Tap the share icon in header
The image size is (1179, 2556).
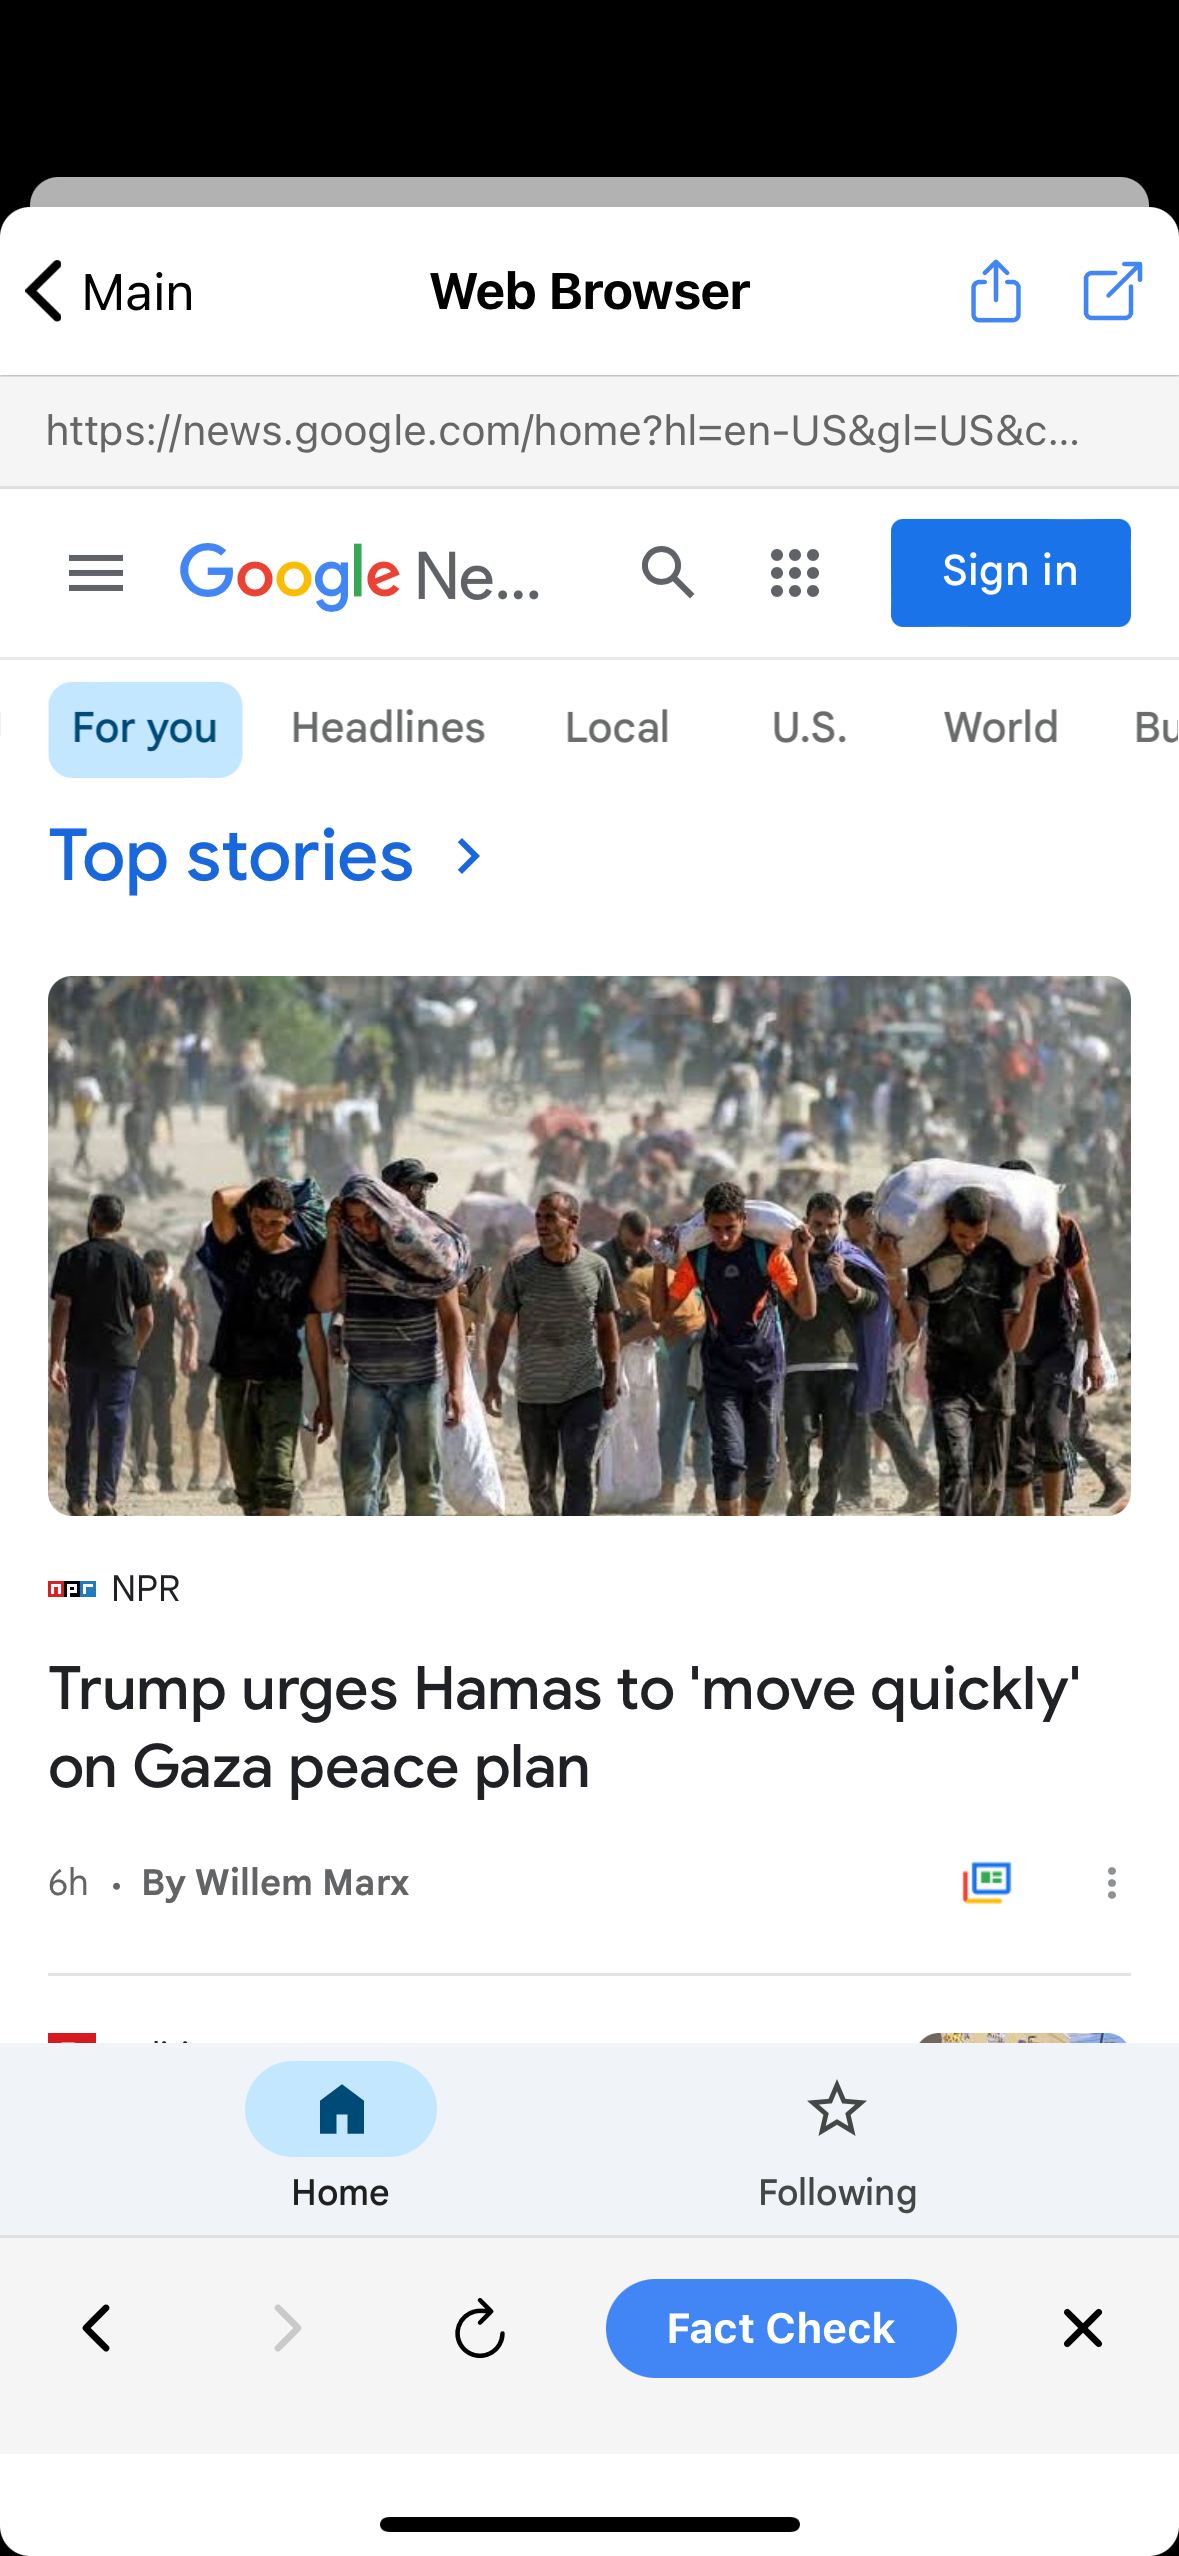click(x=995, y=291)
